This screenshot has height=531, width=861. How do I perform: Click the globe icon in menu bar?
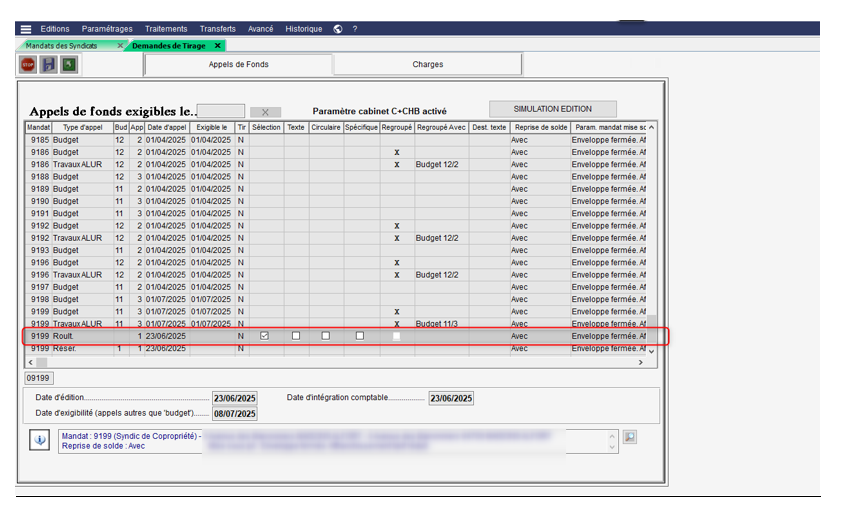click(338, 29)
